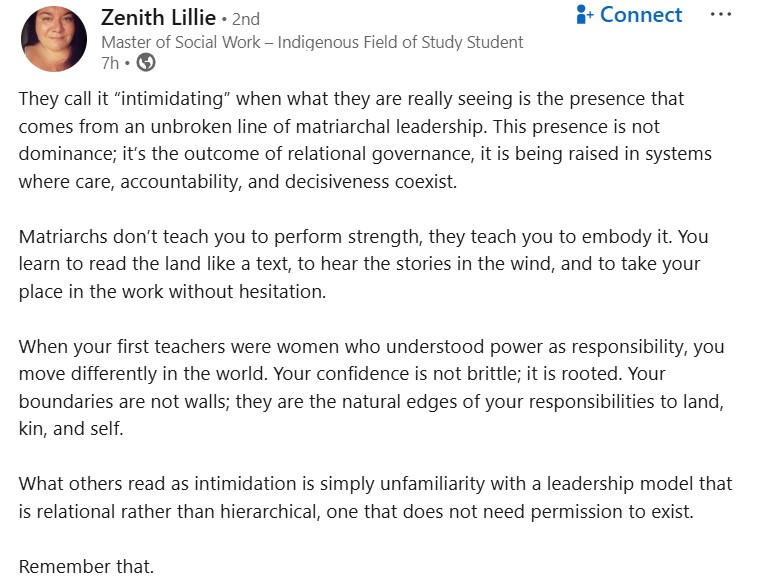
Task: Open the three-dot post options menu
Action: point(720,15)
